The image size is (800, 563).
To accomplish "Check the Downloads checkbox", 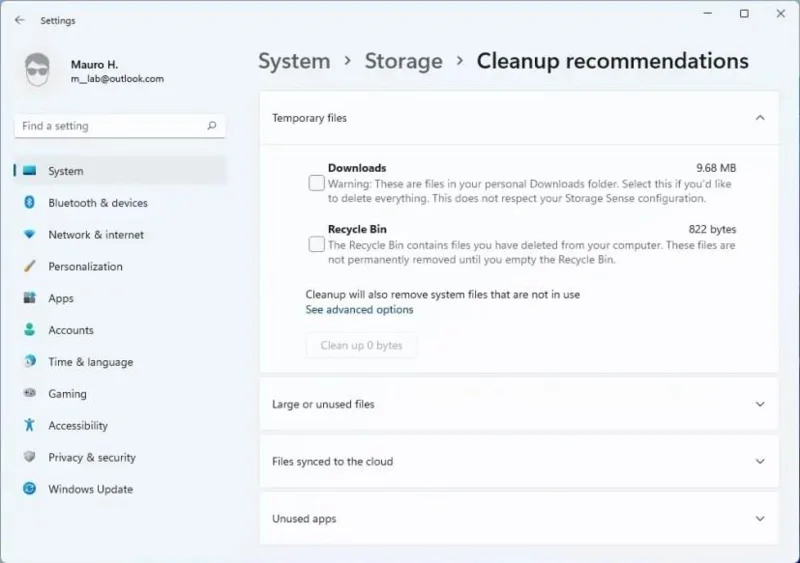I will point(316,183).
